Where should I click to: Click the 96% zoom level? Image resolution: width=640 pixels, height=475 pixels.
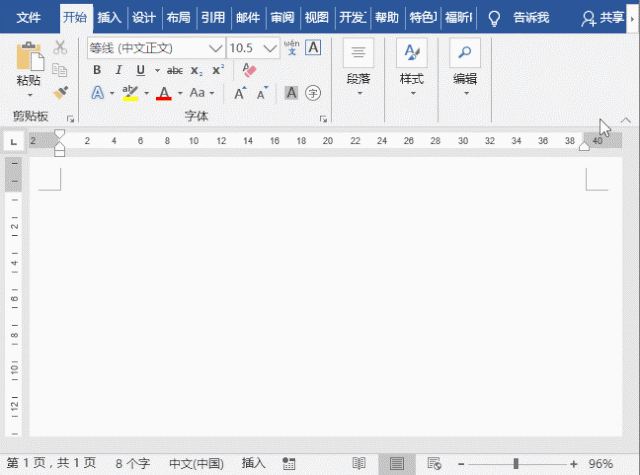click(x=601, y=464)
